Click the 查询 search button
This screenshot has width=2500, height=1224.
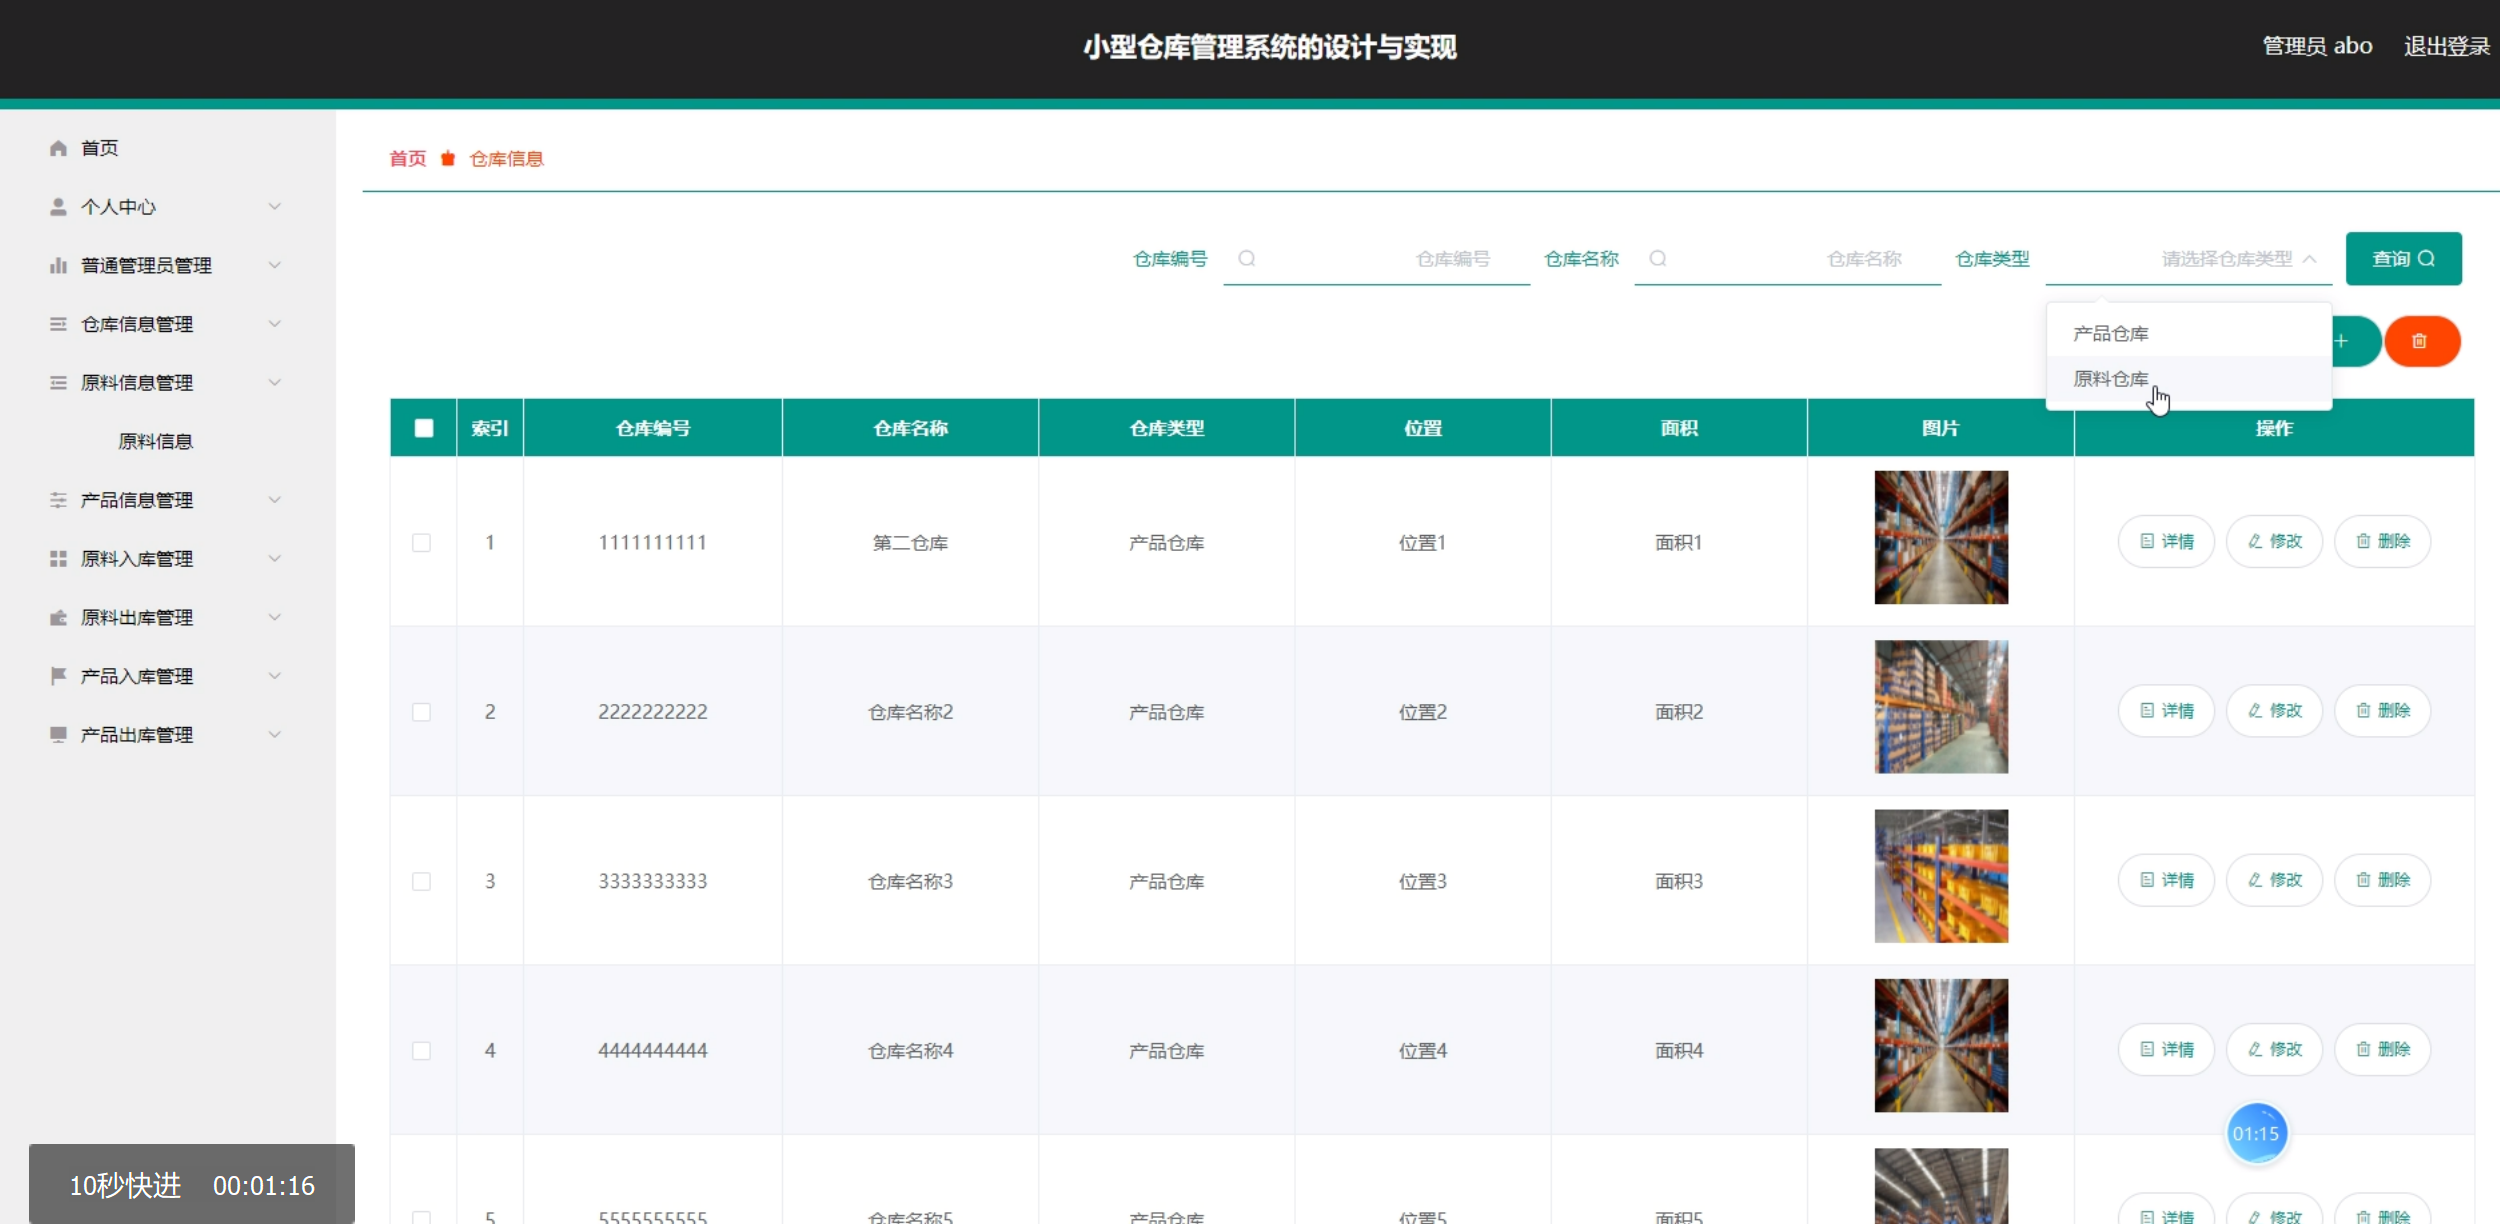pos(2402,259)
